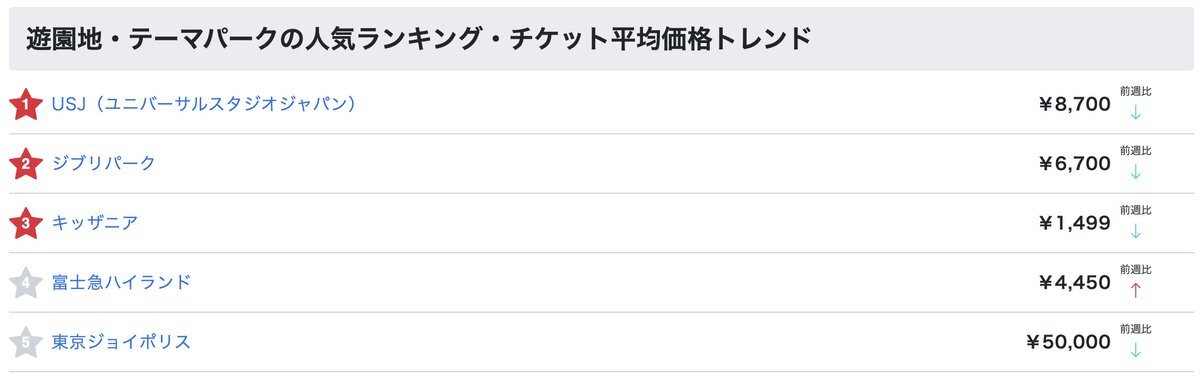Open the USJ(ユニバーサルスタジオジャパン) link
Screen dimensions: 1200x378
[204, 103]
